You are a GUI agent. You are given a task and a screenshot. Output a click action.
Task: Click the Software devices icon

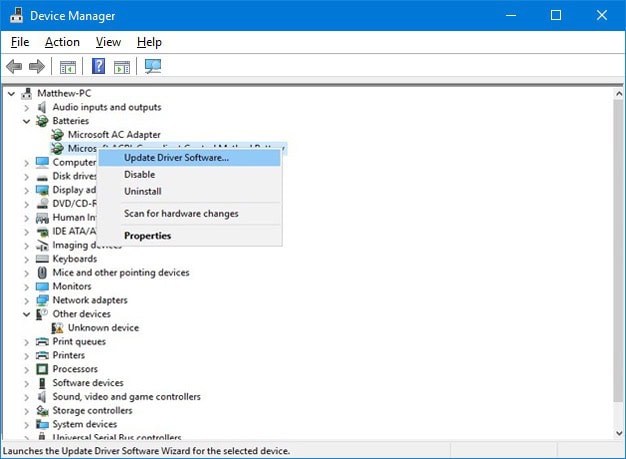pyautogui.click(x=42, y=383)
